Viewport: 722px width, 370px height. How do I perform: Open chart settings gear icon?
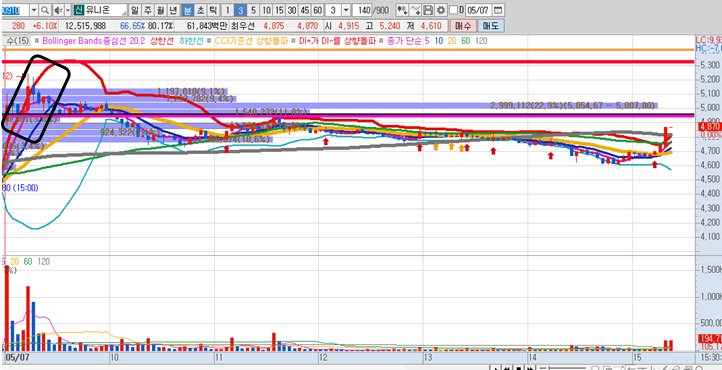point(441,10)
